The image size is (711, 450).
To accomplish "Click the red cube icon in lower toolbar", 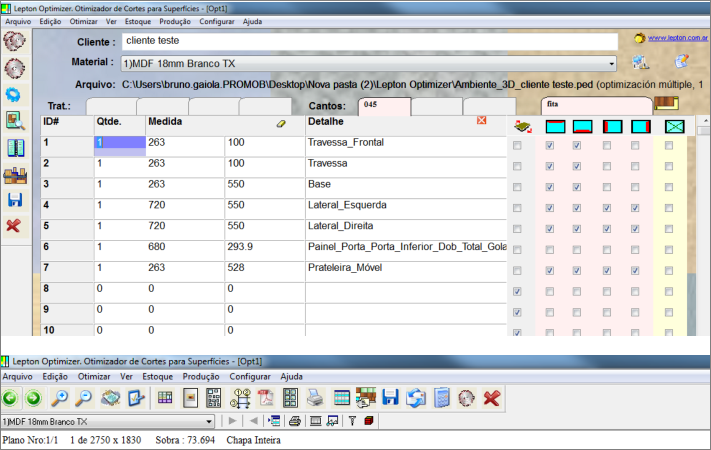I will (x=369, y=421).
